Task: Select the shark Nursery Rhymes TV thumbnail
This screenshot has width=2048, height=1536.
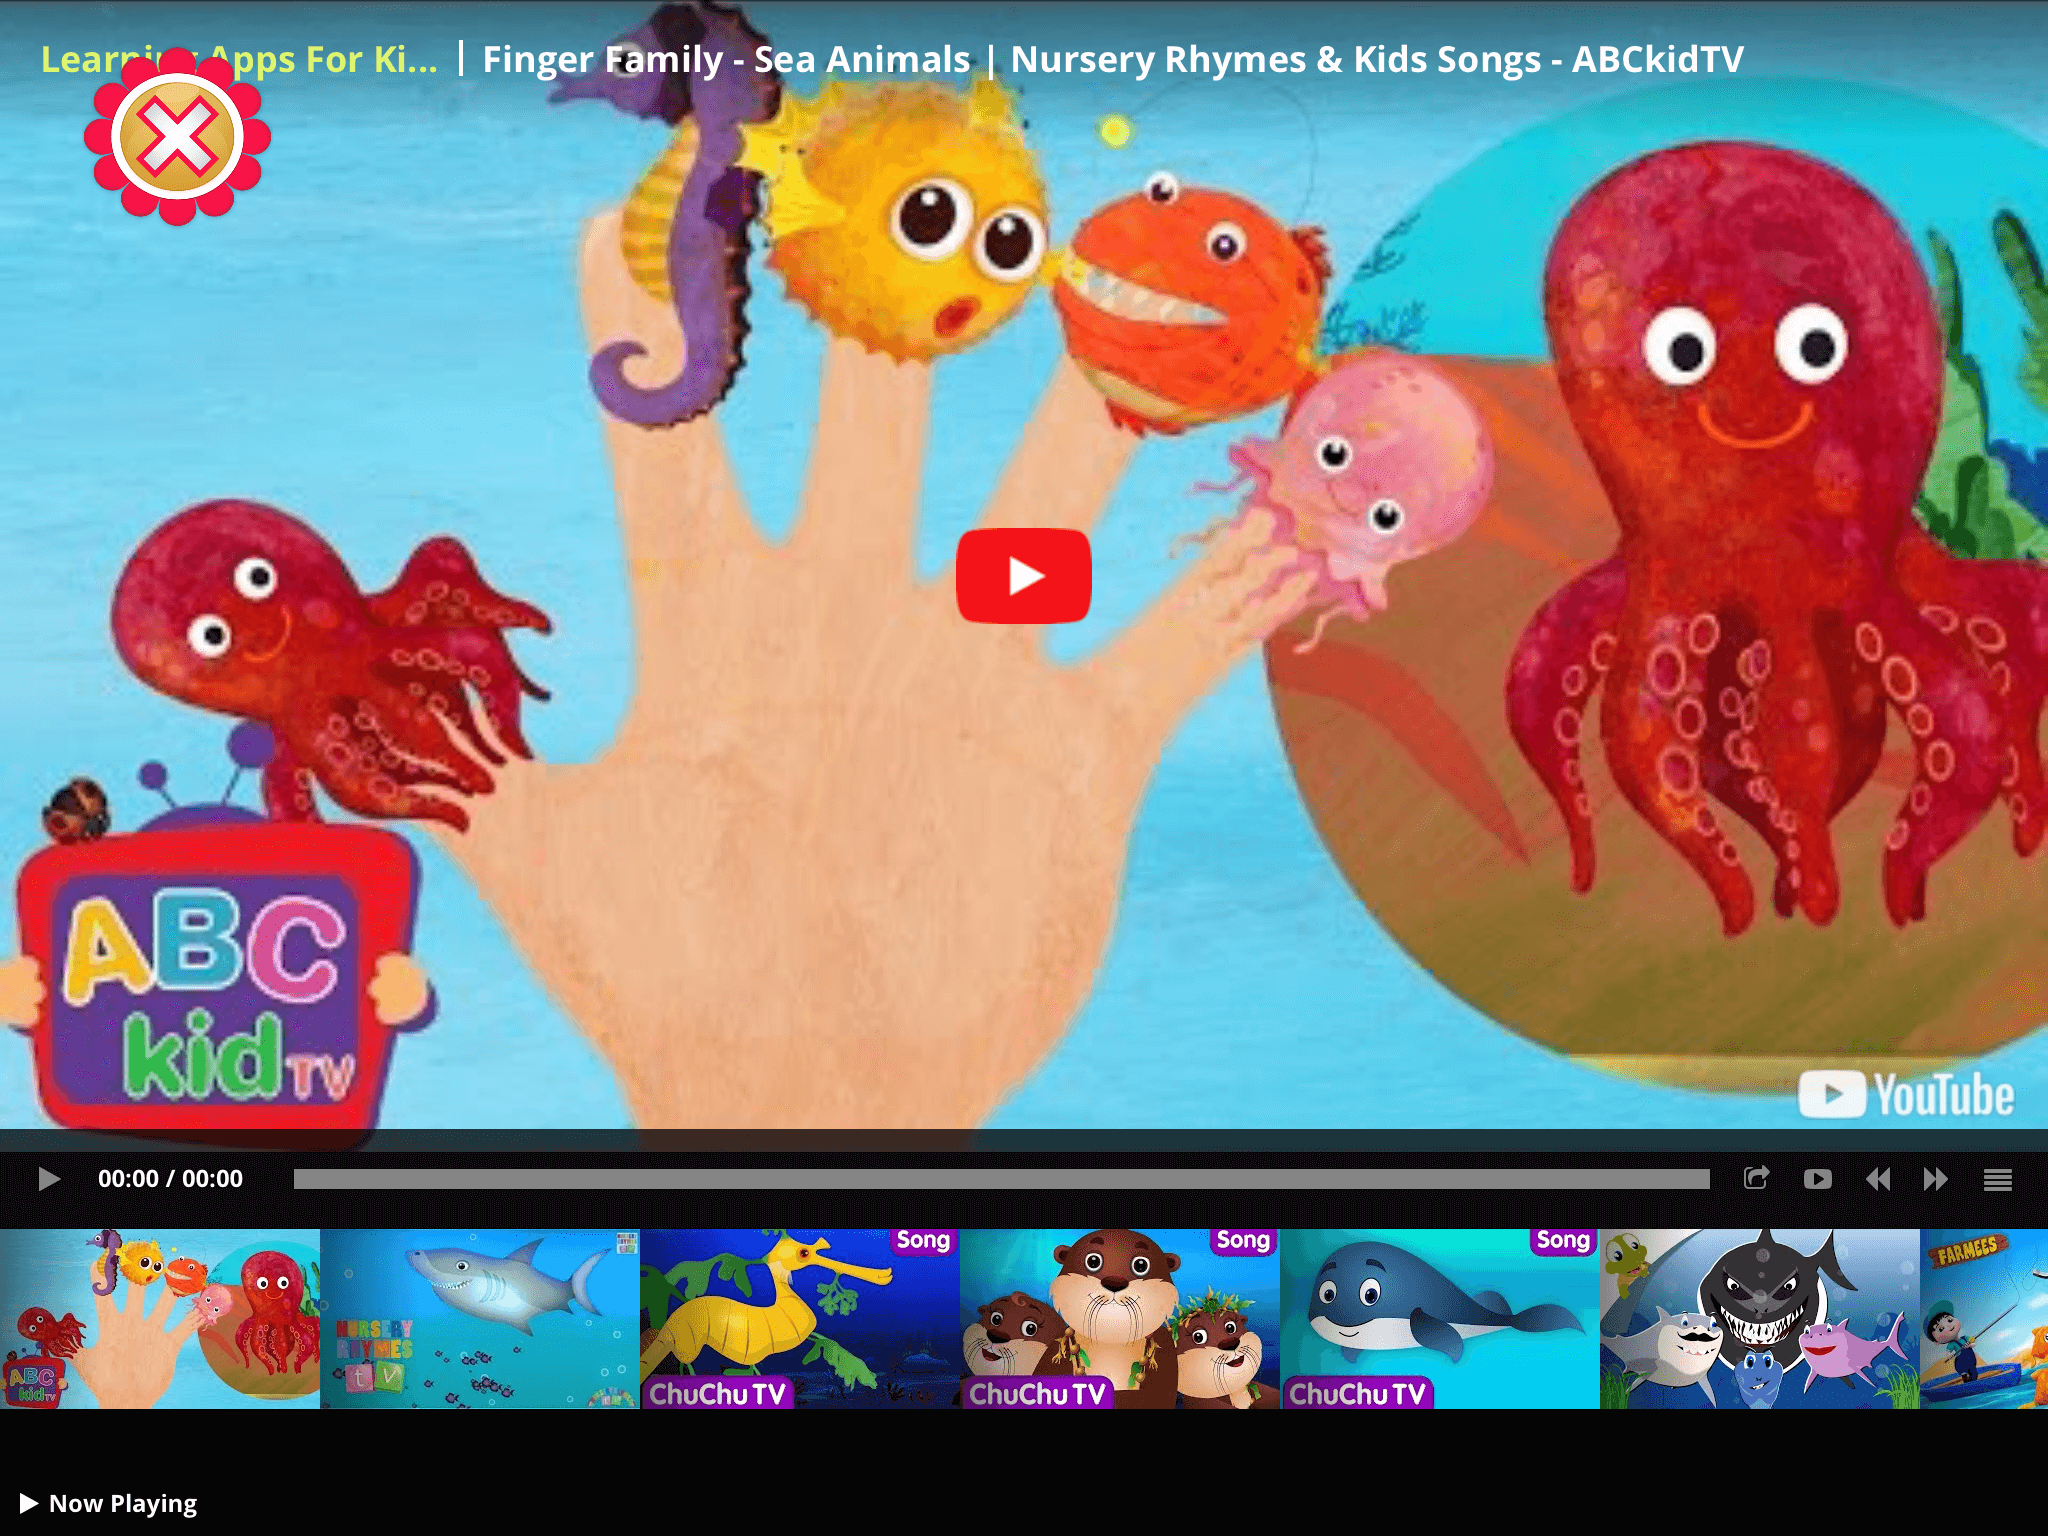Action: click(x=480, y=1318)
